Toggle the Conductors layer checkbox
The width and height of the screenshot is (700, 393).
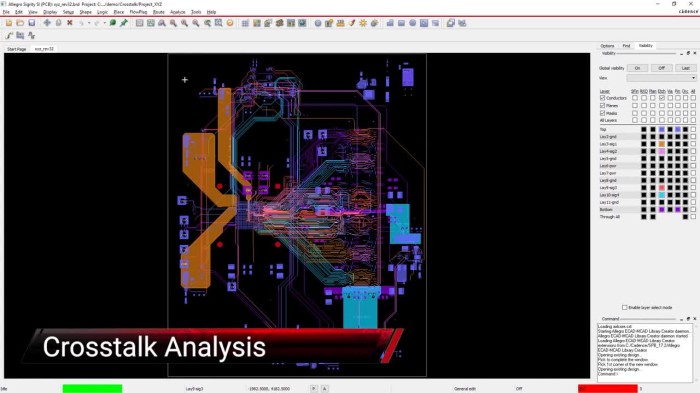tap(602, 98)
